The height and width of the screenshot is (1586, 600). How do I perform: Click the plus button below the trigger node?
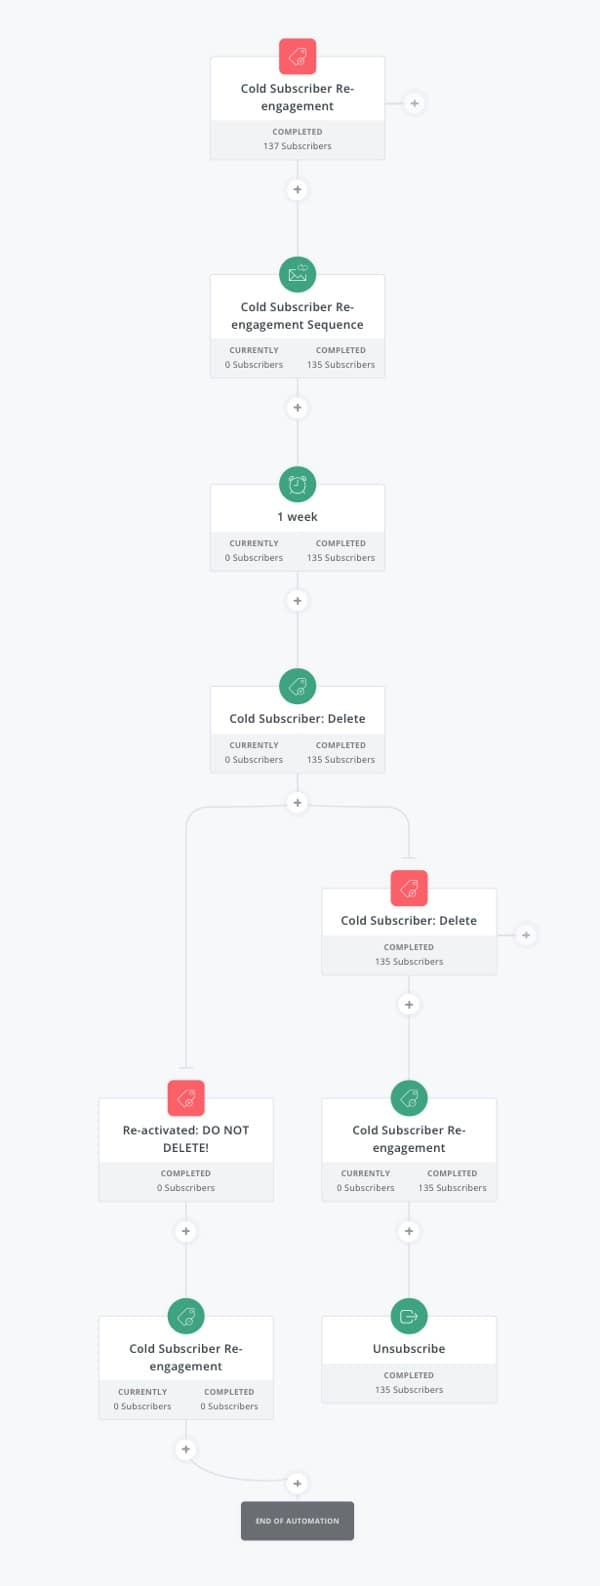click(x=297, y=190)
